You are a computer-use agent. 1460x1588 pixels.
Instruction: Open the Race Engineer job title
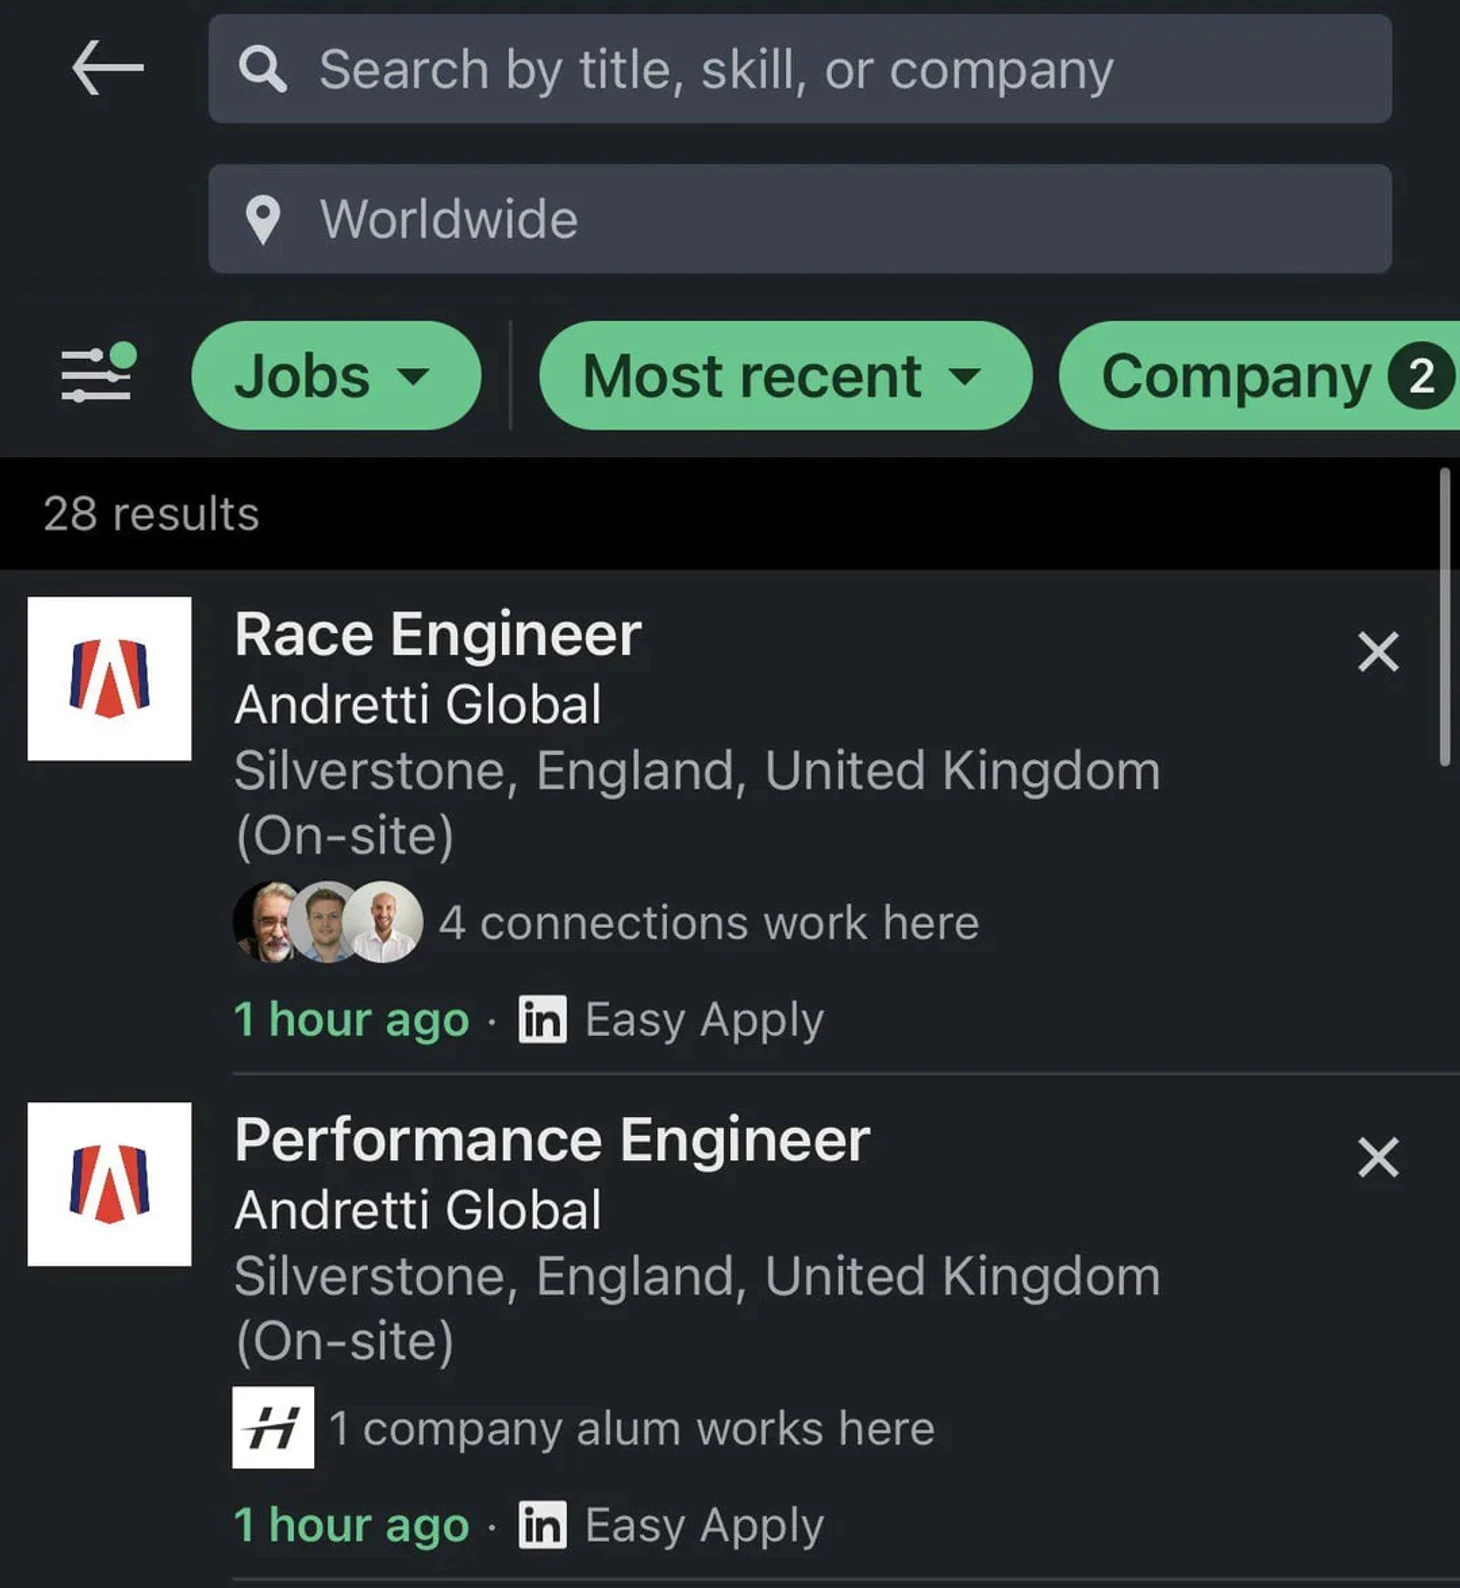[438, 634]
